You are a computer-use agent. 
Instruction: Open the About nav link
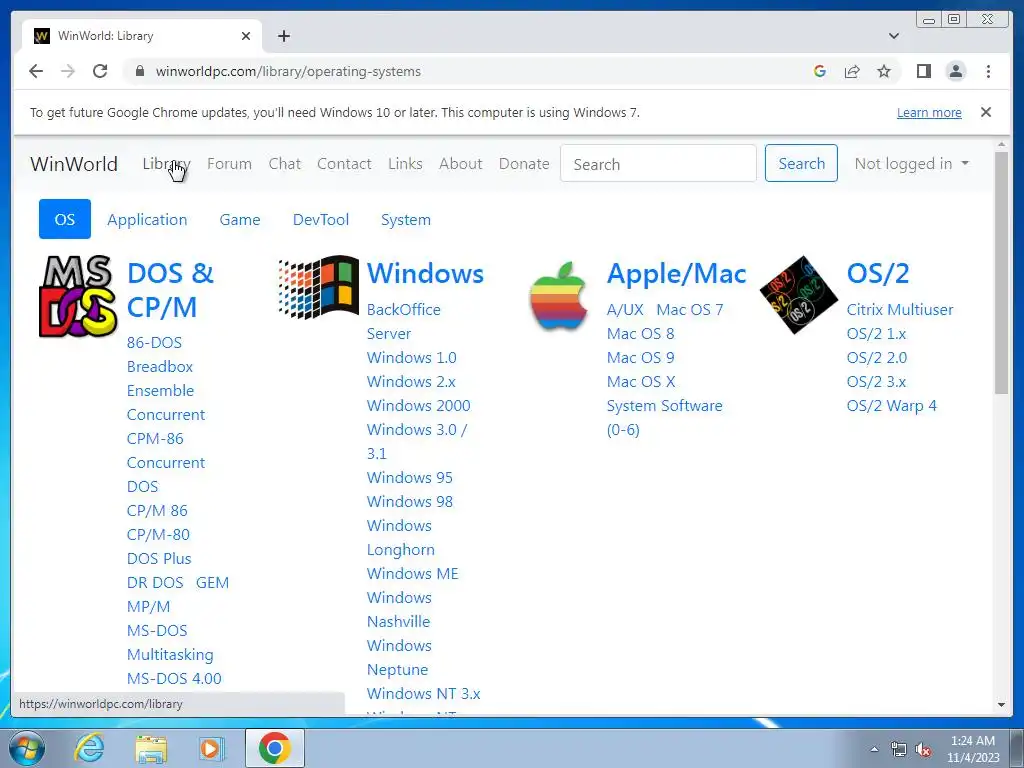(460, 164)
